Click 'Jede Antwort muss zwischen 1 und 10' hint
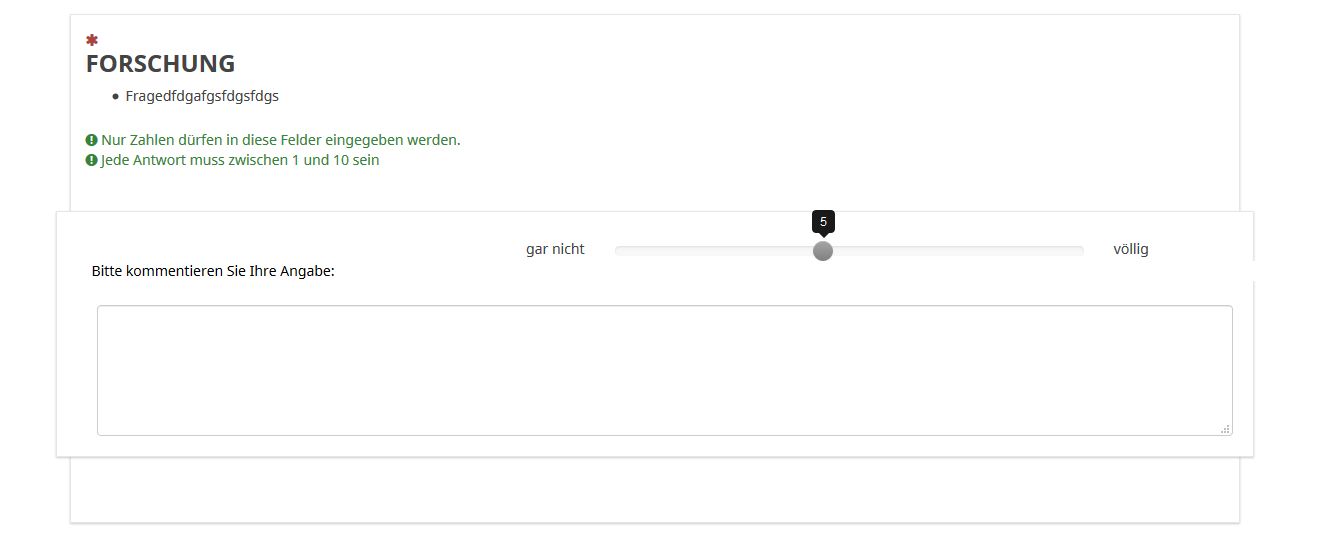1320x538 pixels. [240, 160]
